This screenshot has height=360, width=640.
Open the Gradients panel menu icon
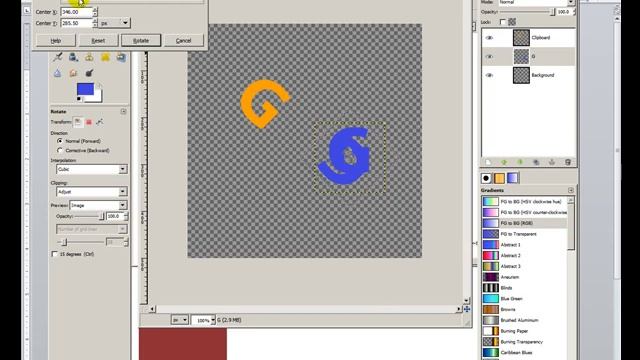pyautogui.click(x=571, y=190)
